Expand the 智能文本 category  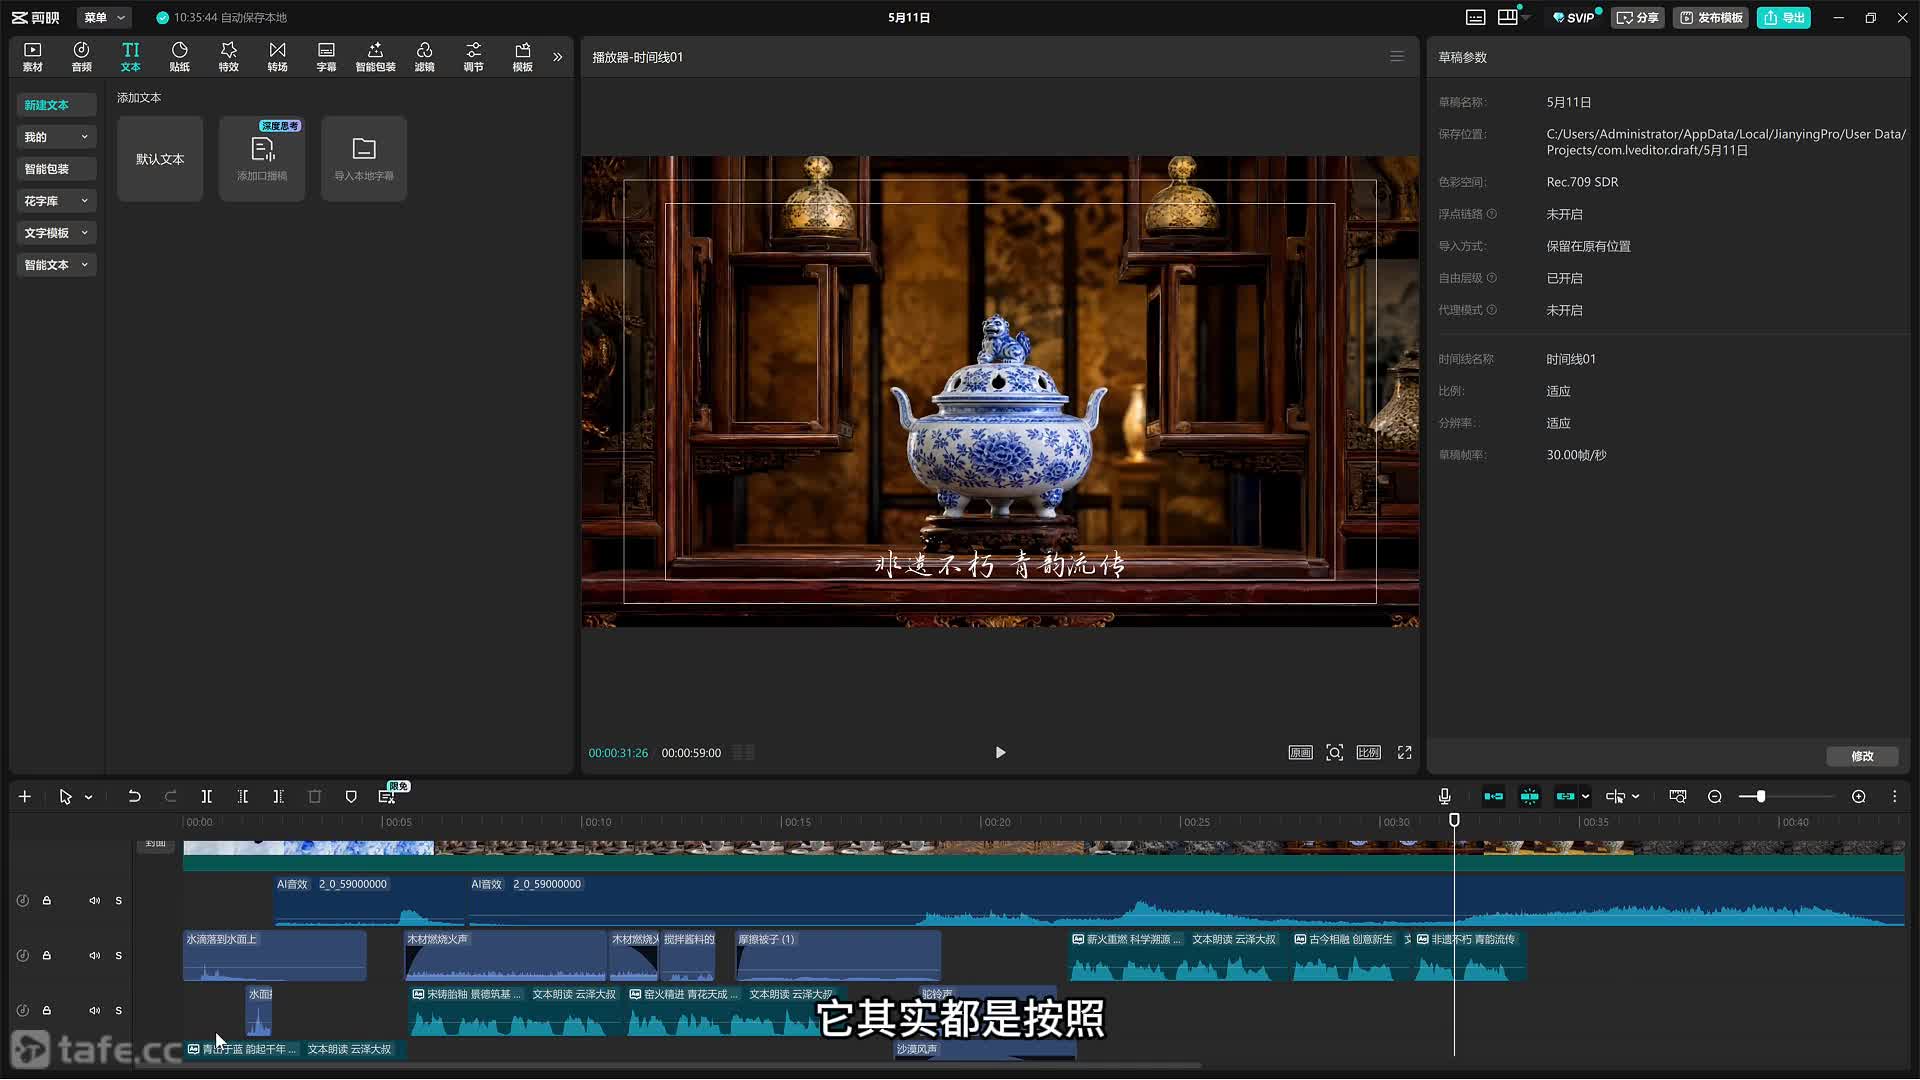56,265
